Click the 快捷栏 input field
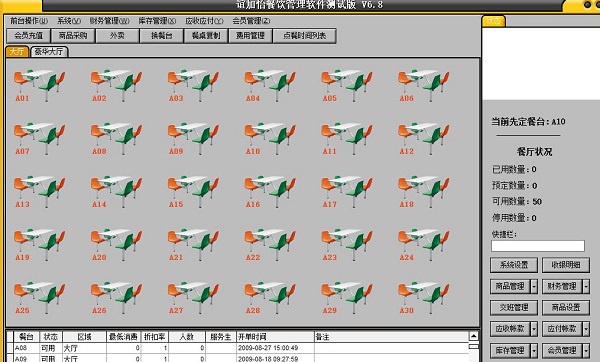 coord(538,246)
